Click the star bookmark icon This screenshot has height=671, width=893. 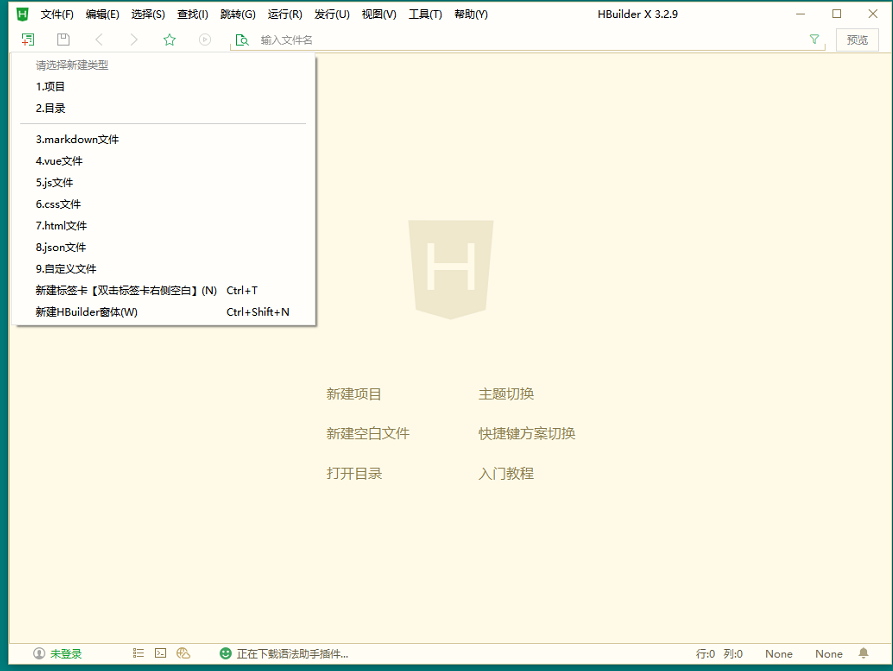[169, 39]
